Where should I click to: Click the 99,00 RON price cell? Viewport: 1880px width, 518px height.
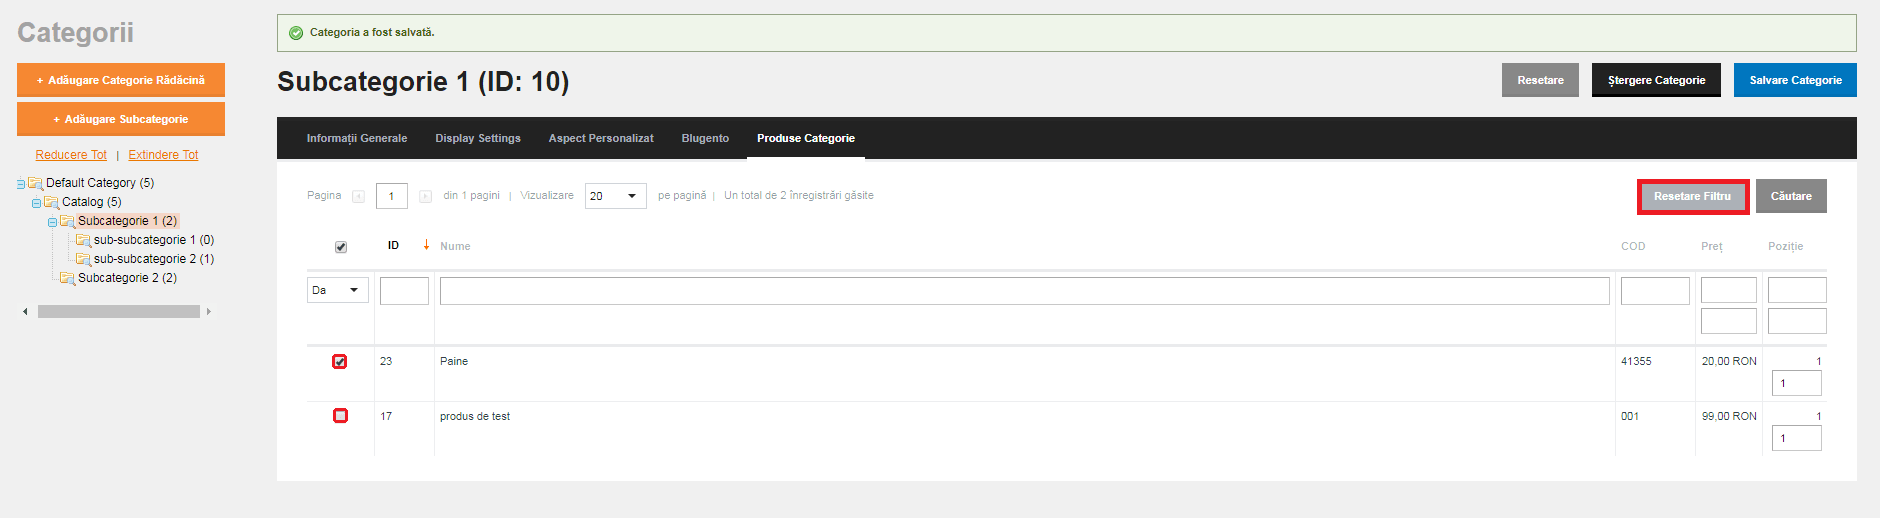click(x=1729, y=416)
